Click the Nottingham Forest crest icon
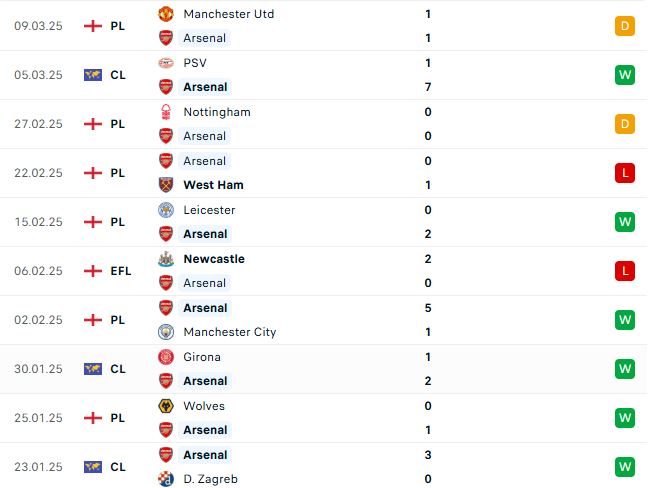 coord(166,112)
